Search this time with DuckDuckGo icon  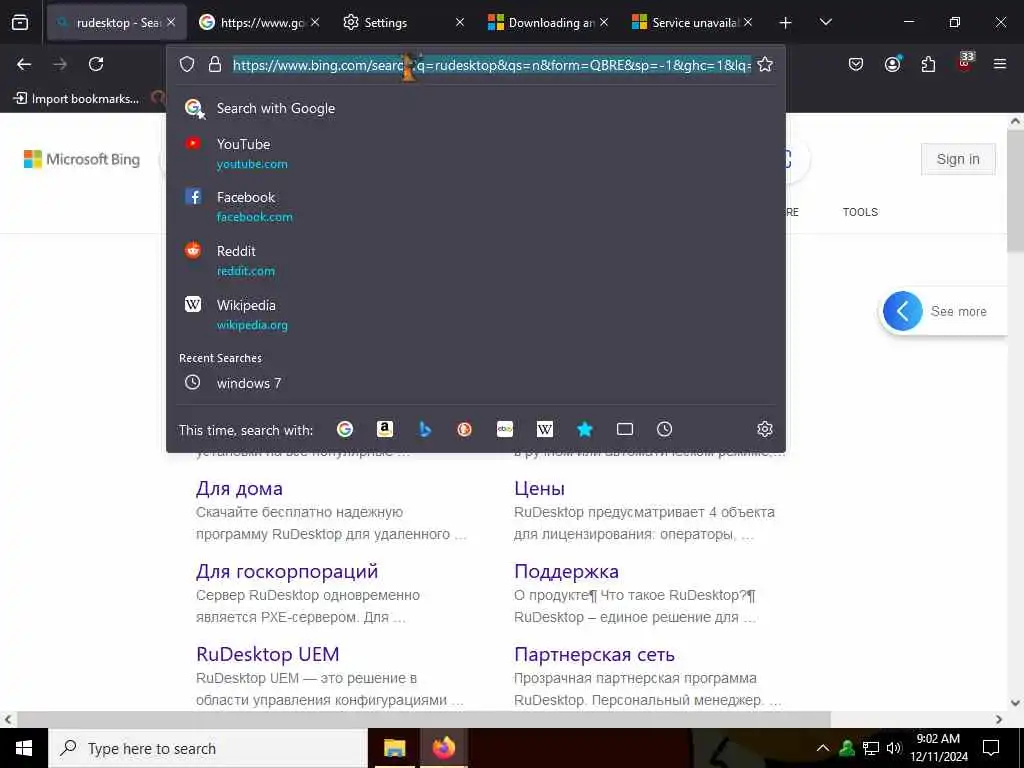click(464, 429)
